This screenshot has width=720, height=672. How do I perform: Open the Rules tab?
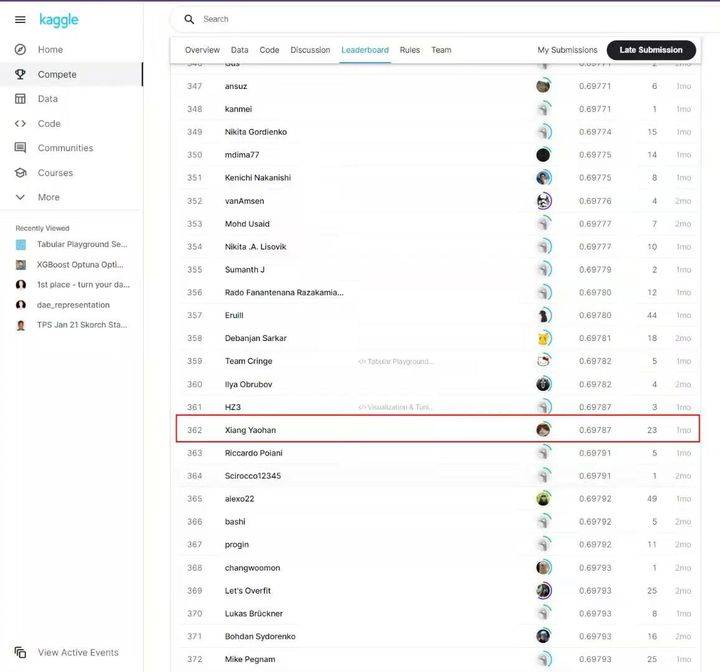click(x=409, y=50)
